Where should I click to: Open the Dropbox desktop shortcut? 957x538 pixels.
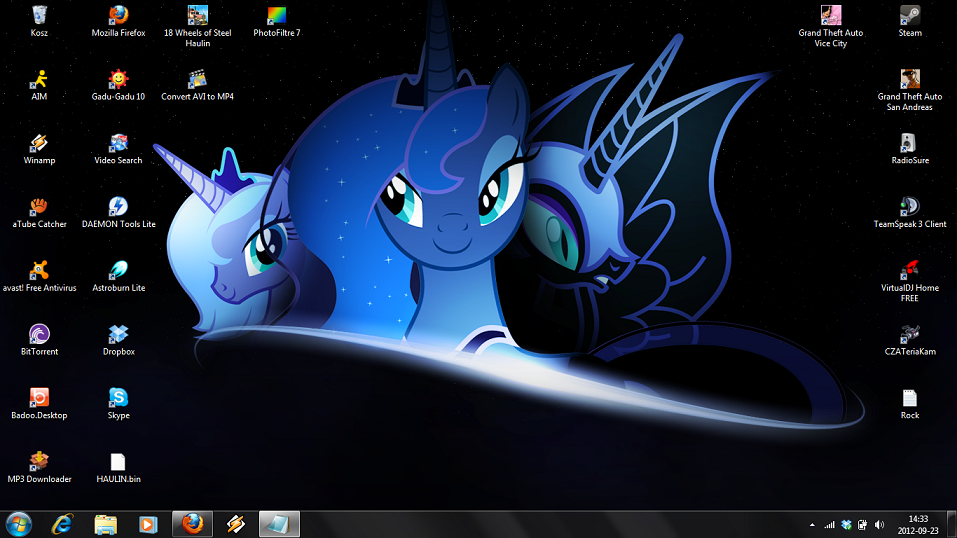[118, 335]
